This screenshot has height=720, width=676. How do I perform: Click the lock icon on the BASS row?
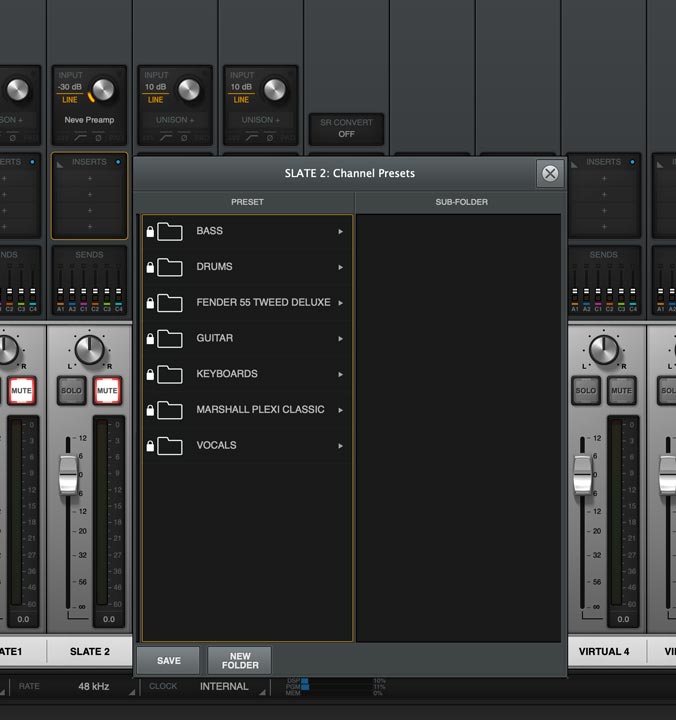click(150, 231)
